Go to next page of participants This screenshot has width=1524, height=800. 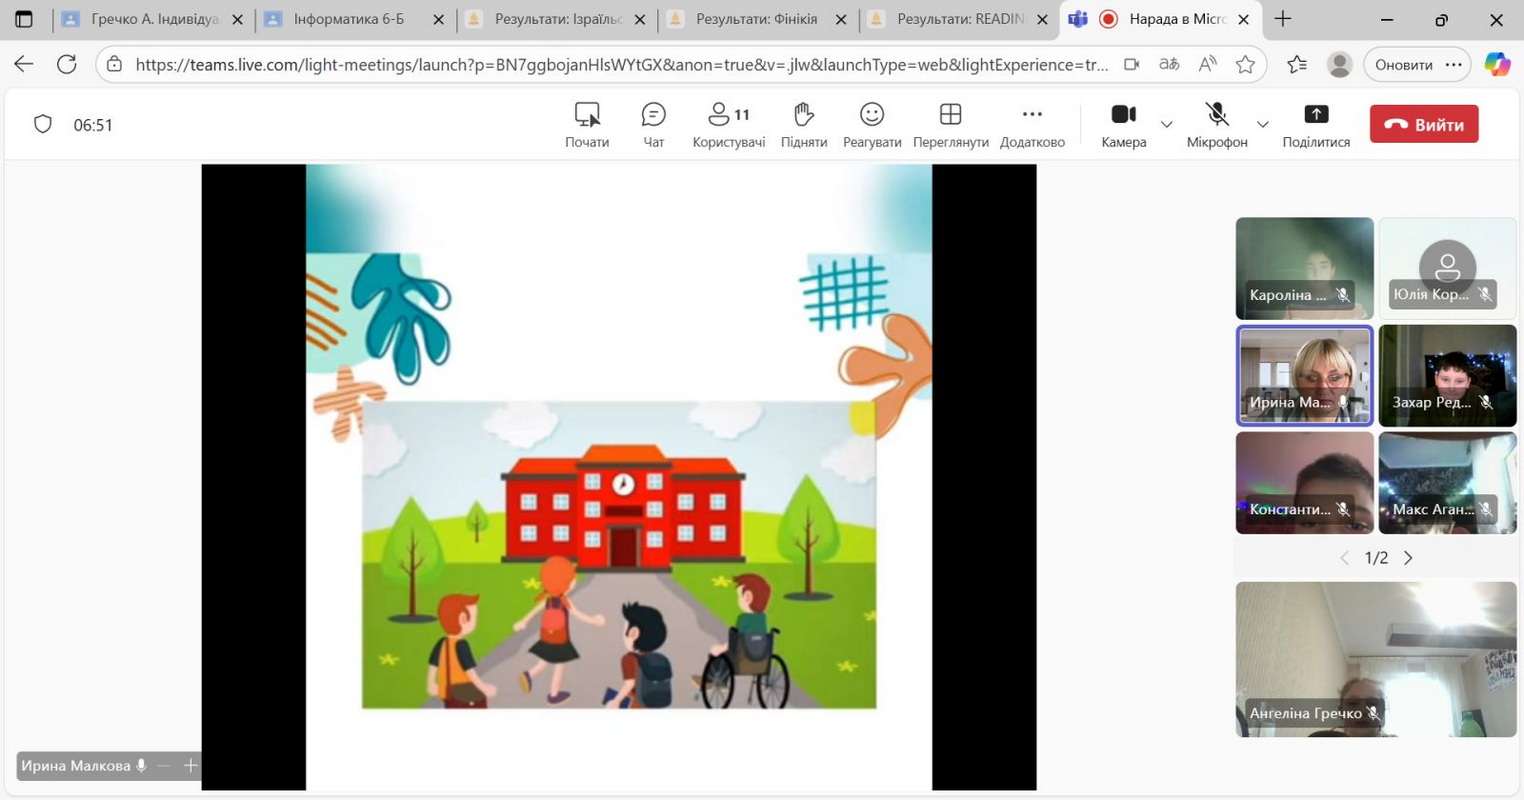(x=1408, y=558)
